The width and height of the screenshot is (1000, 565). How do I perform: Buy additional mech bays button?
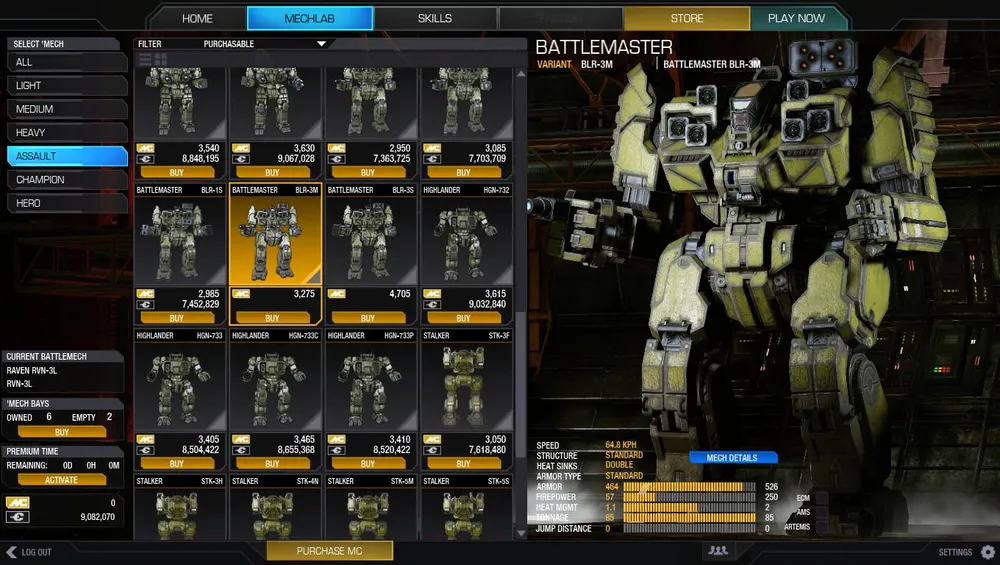pyautogui.click(x=61, y=432)
